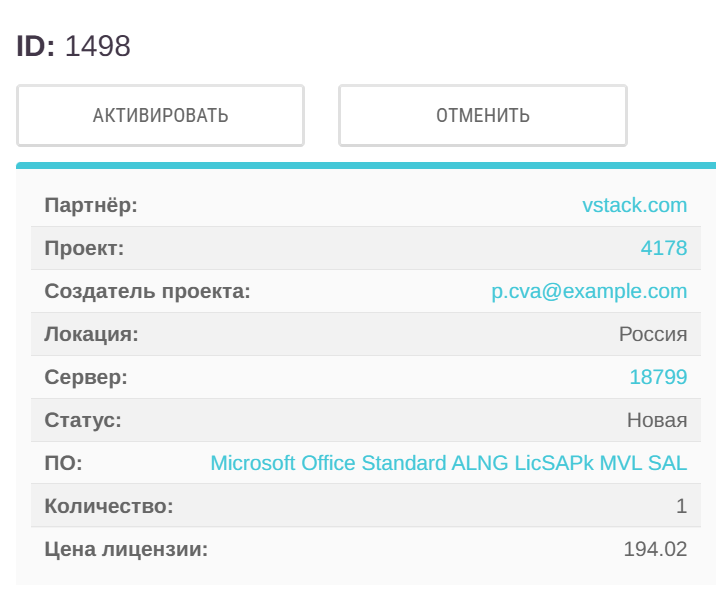This screenshot has width=716, height=601.
Task: Click the Проект field label
Action: (x=84, y=248)
